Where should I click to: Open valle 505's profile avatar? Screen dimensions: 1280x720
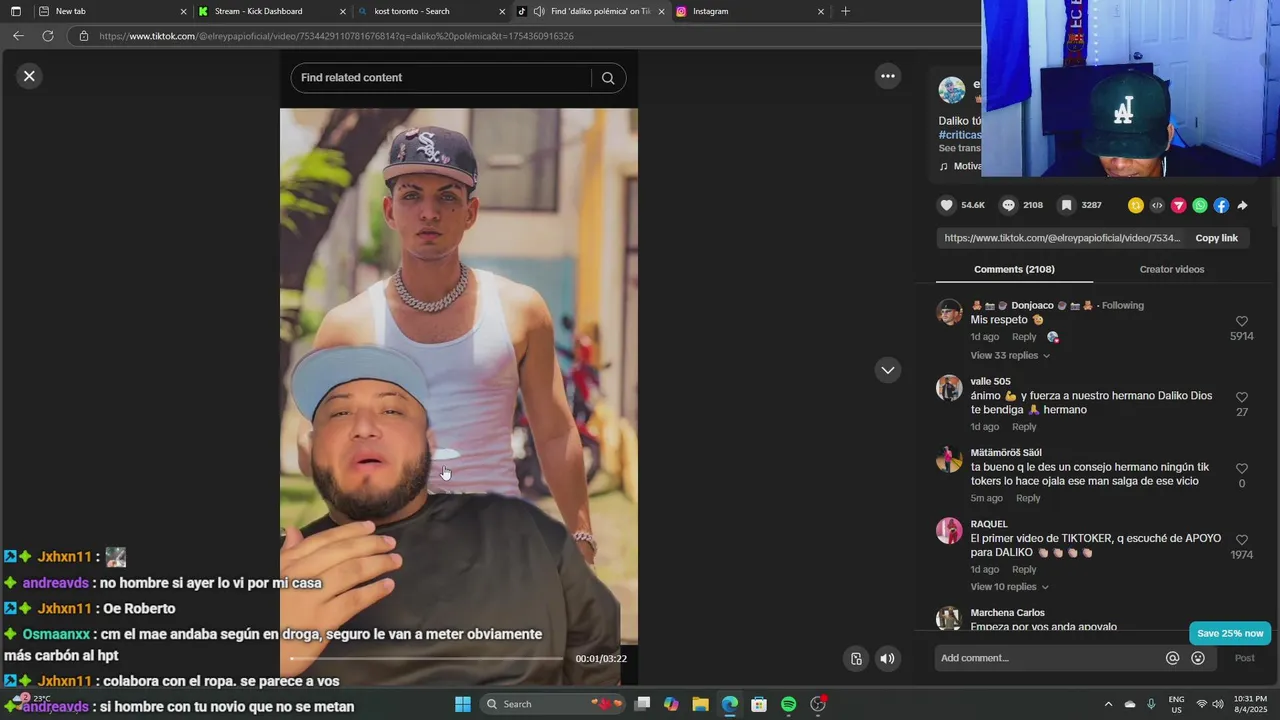[x=949, y=388]
